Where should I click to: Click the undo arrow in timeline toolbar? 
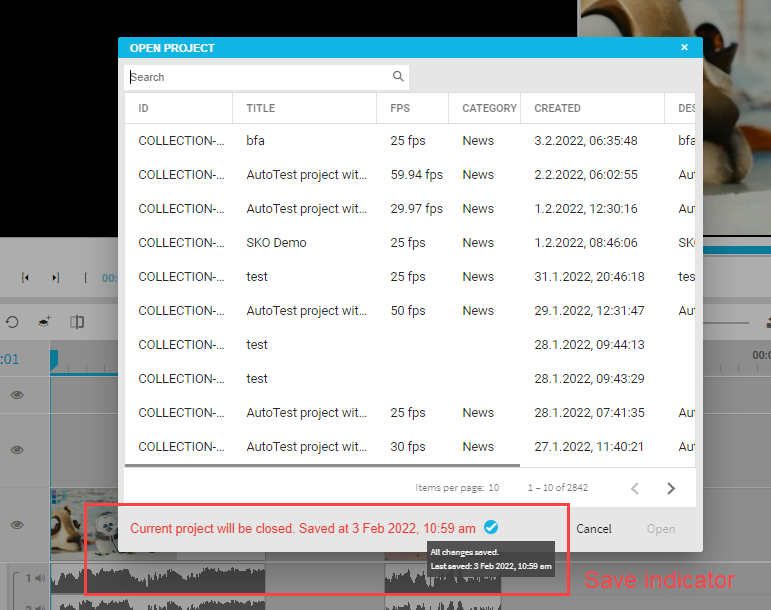(12, 322)
